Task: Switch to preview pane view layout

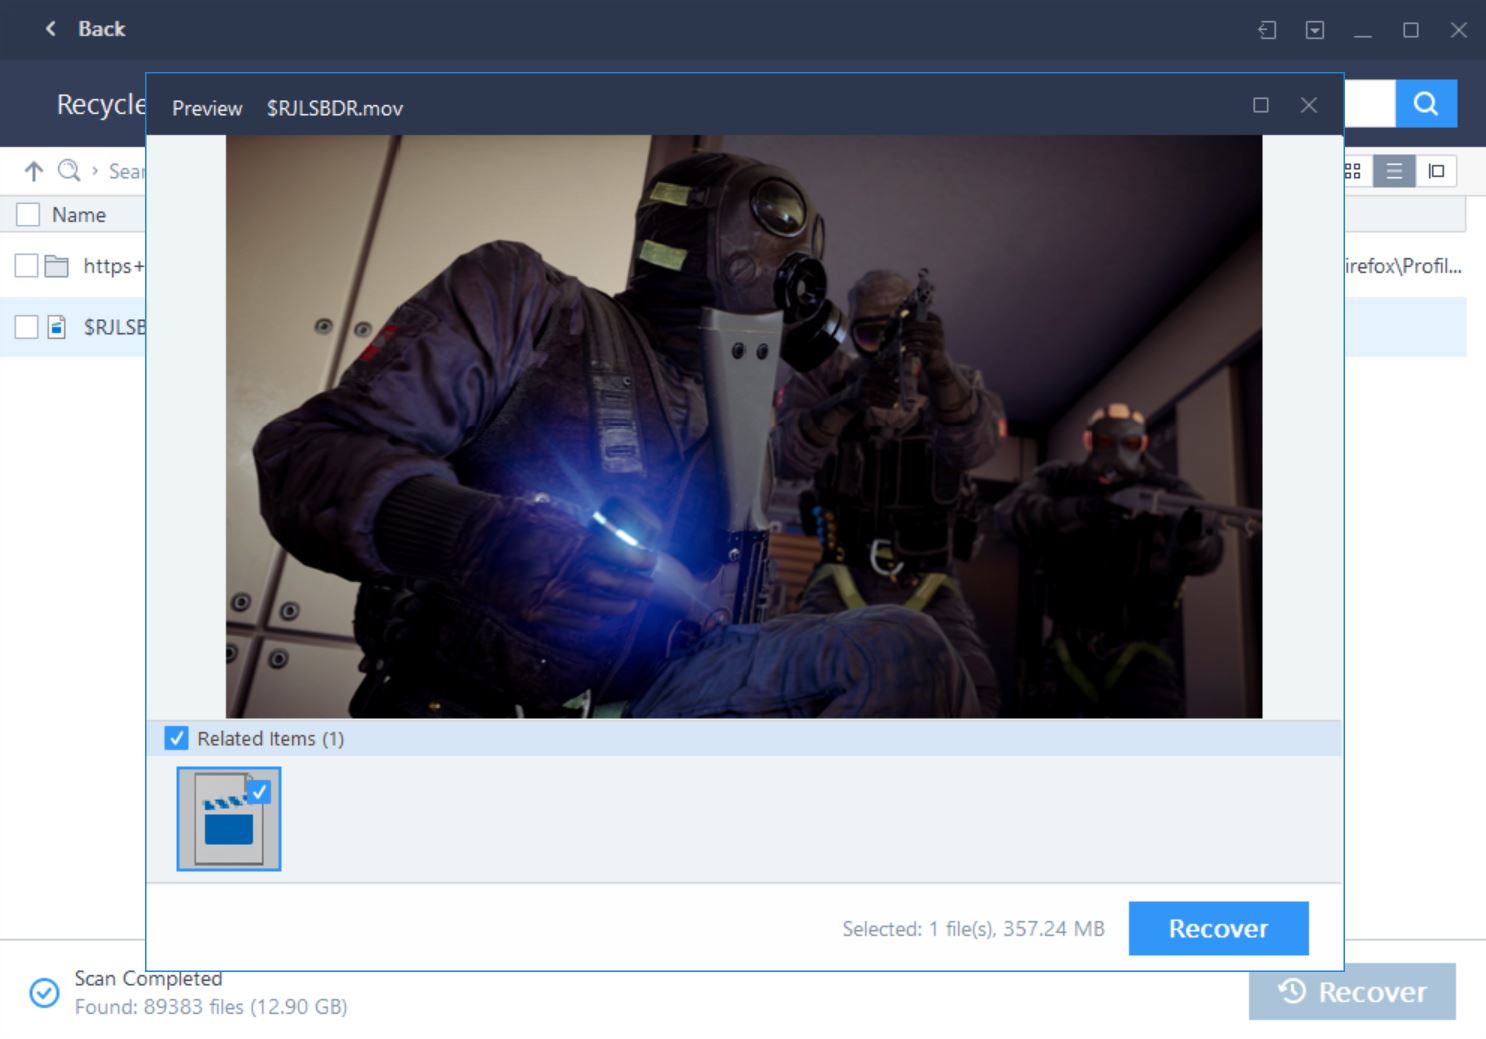Action: 1436,171
